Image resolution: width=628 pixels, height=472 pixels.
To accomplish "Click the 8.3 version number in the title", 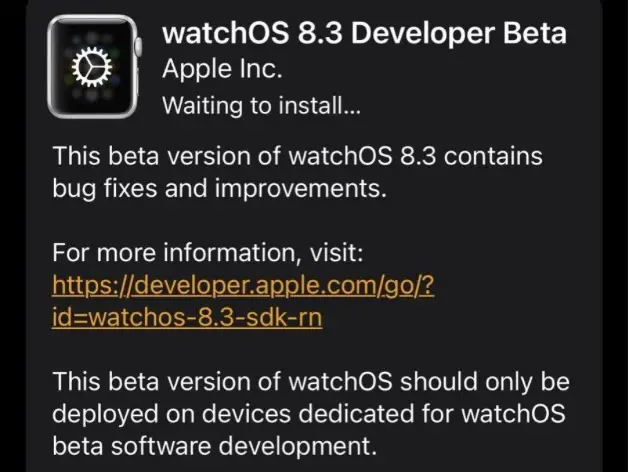I will click(x=320, y=33).
